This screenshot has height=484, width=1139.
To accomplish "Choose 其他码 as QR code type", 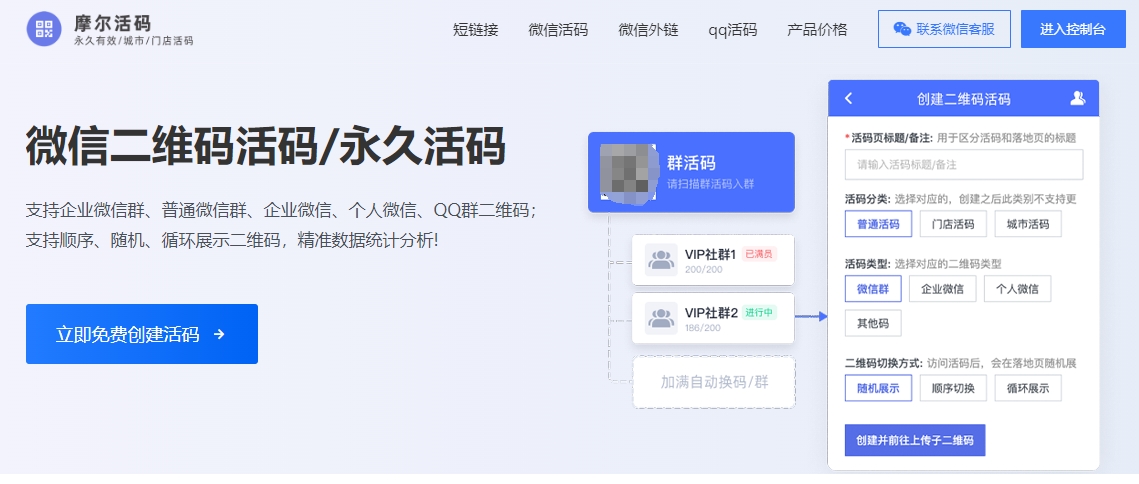I will (872, 323).
